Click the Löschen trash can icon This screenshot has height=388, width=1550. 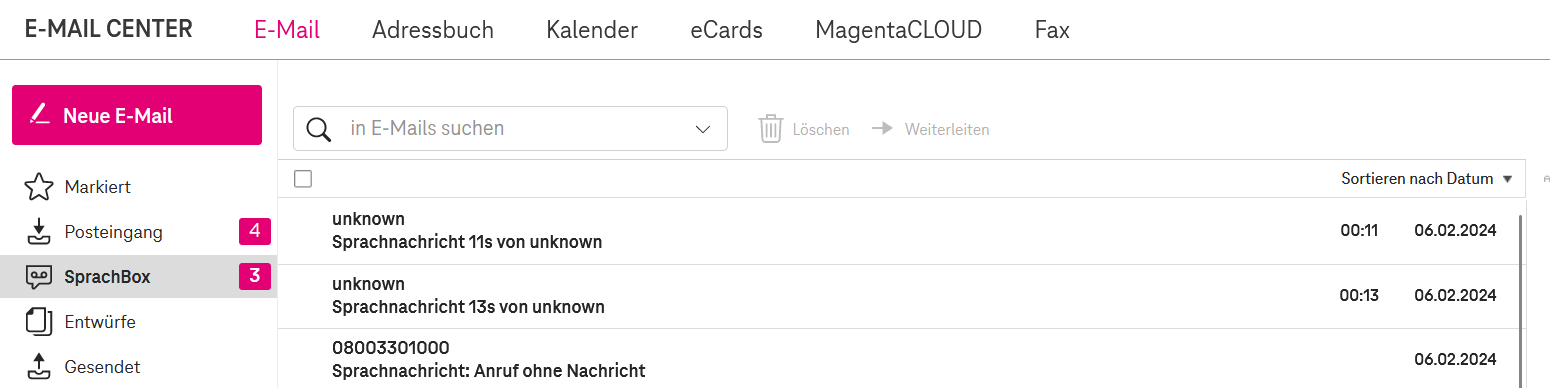[x=770, y=129]
